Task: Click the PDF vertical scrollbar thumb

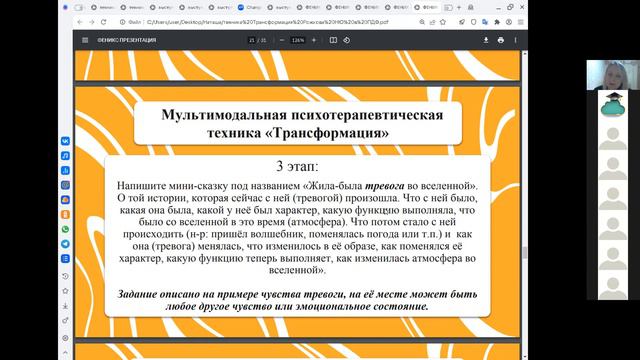Action: [x=524, y=253]
